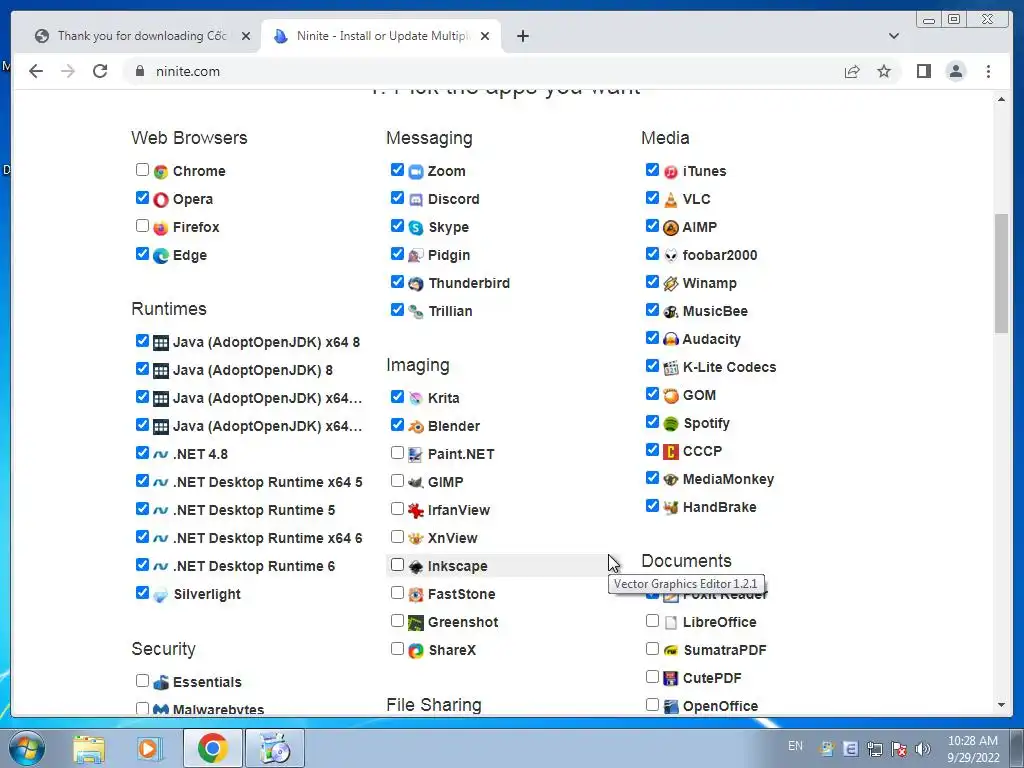Check the Chrome checkbox
The image size is (1024, 768).
click(x=142, y=170)
